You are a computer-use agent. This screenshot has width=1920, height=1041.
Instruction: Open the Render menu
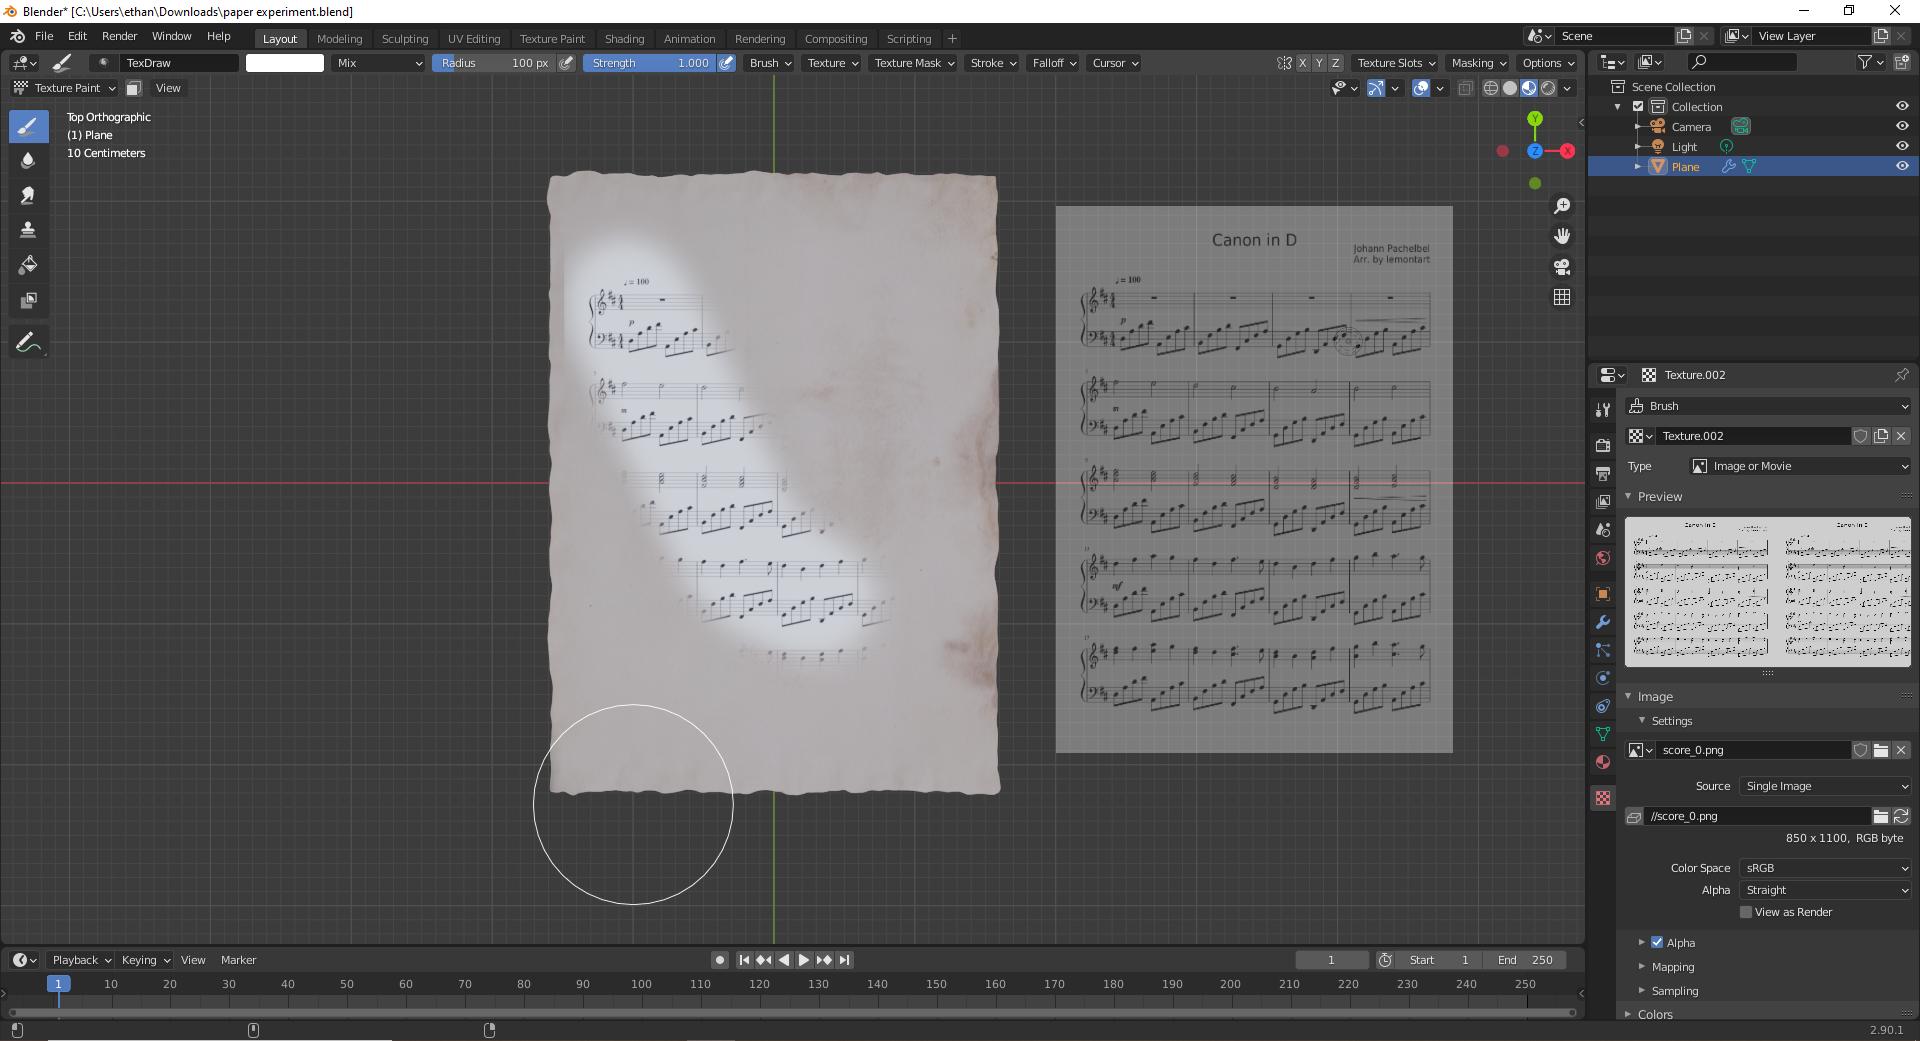coord(119,36)
